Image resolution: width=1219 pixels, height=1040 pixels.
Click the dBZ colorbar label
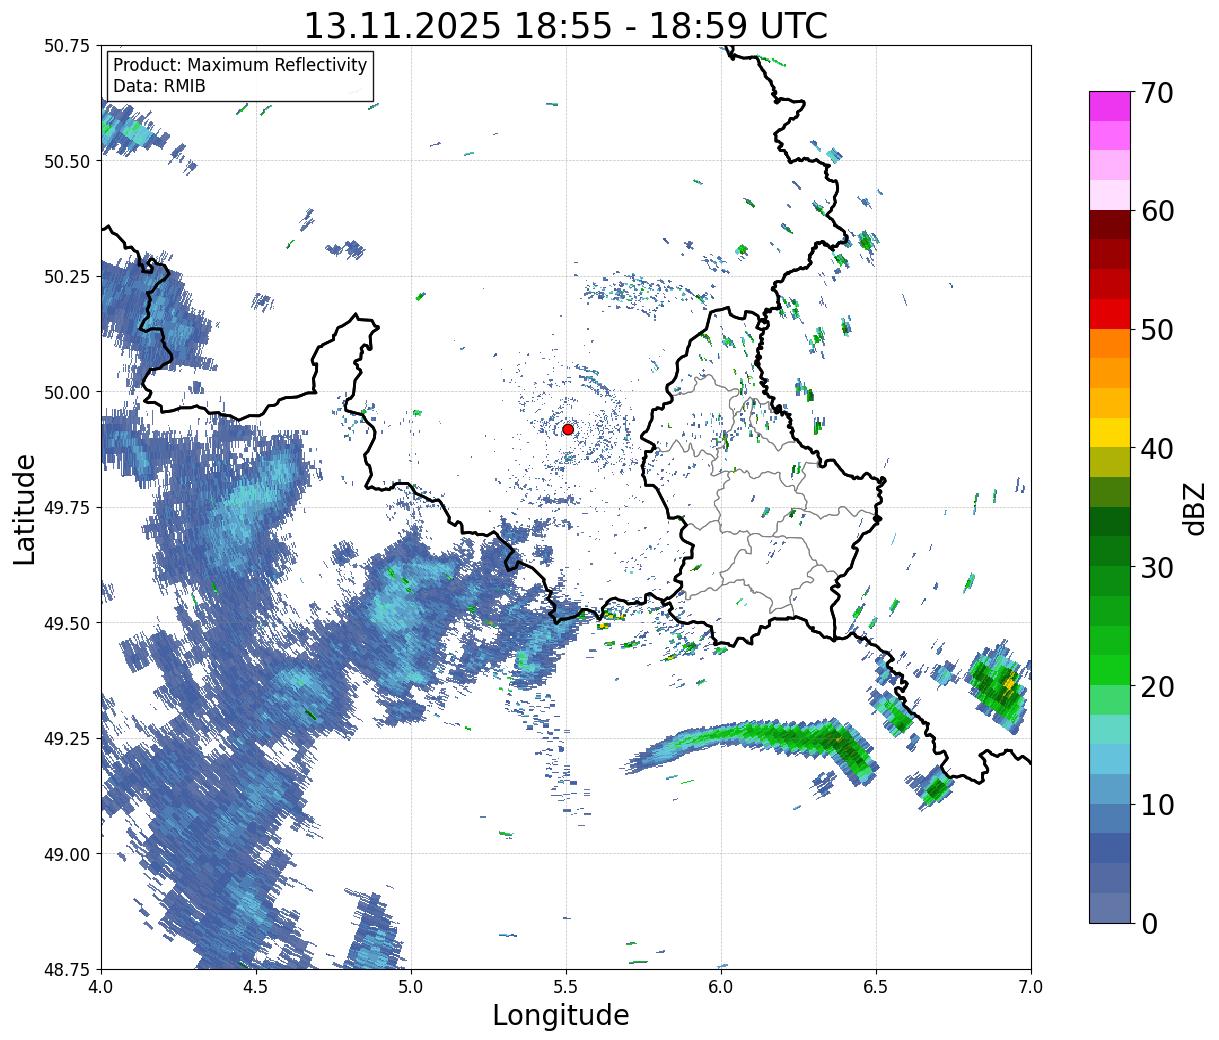pyautogui.click(x=1194, y=508)
